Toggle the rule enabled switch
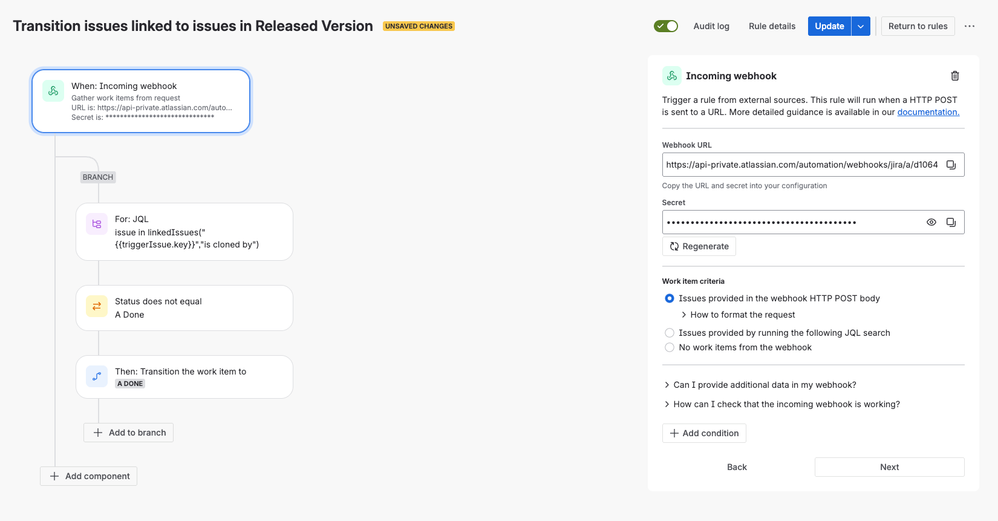 click(x=666, y=26)
